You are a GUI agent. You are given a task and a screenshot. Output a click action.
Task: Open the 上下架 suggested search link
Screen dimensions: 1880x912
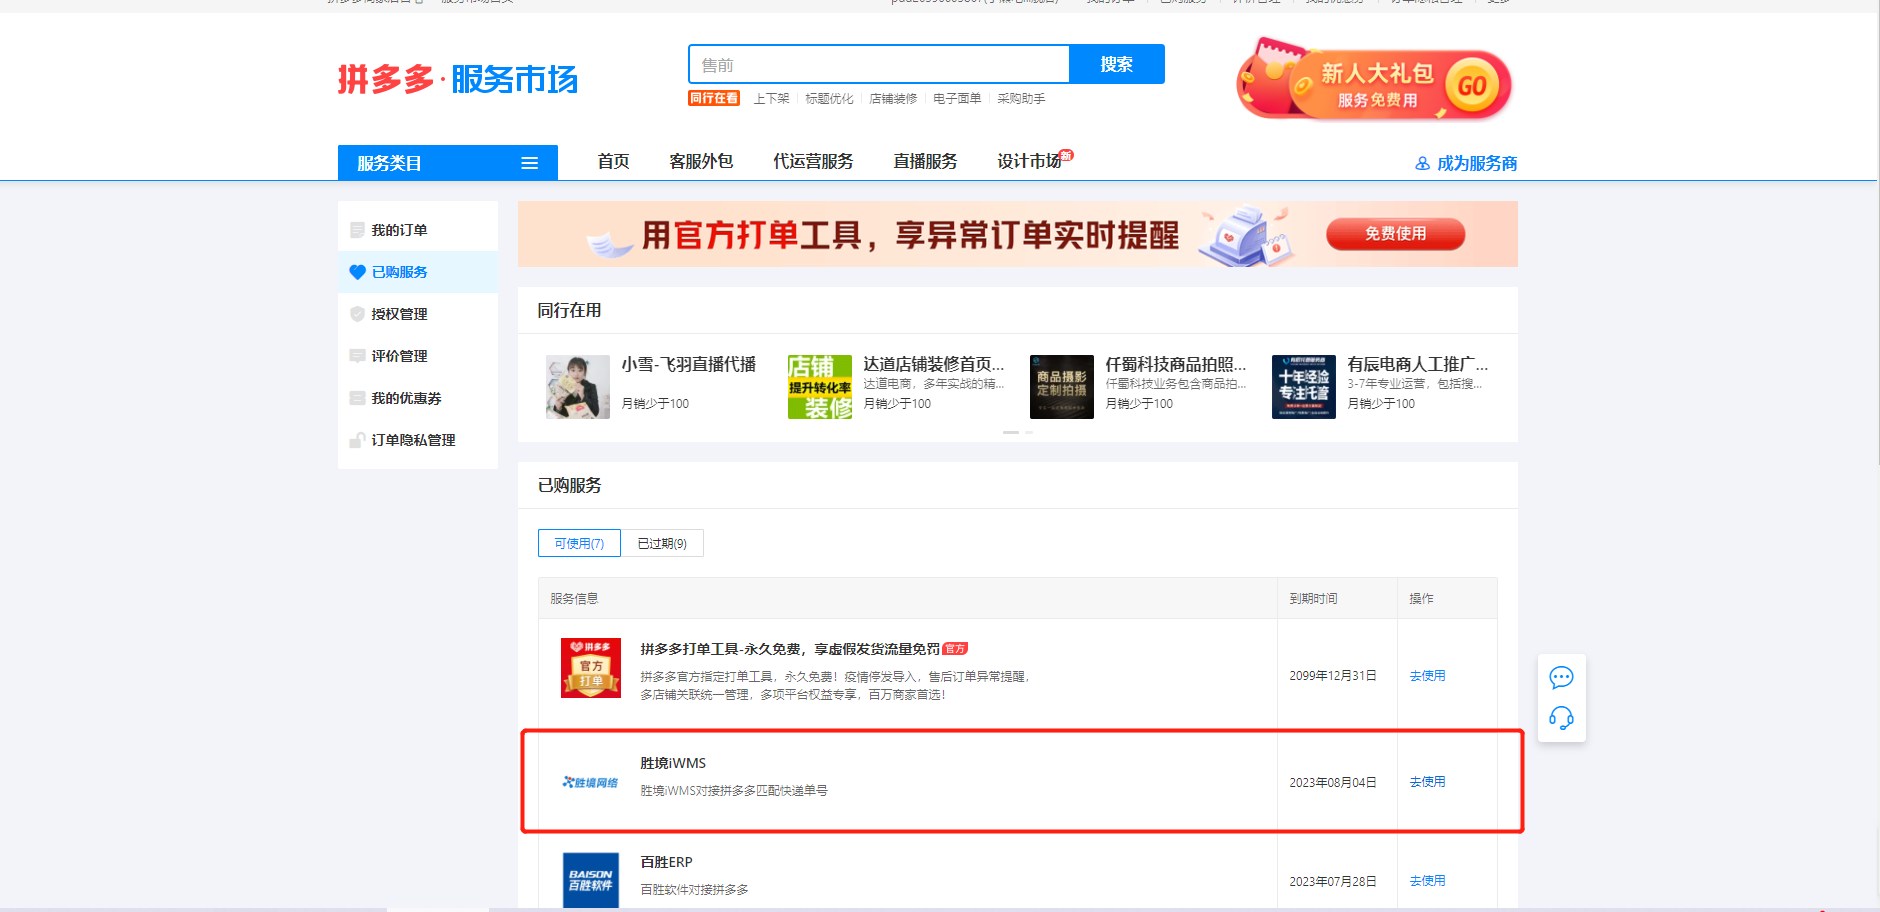(x=771, y=98)
